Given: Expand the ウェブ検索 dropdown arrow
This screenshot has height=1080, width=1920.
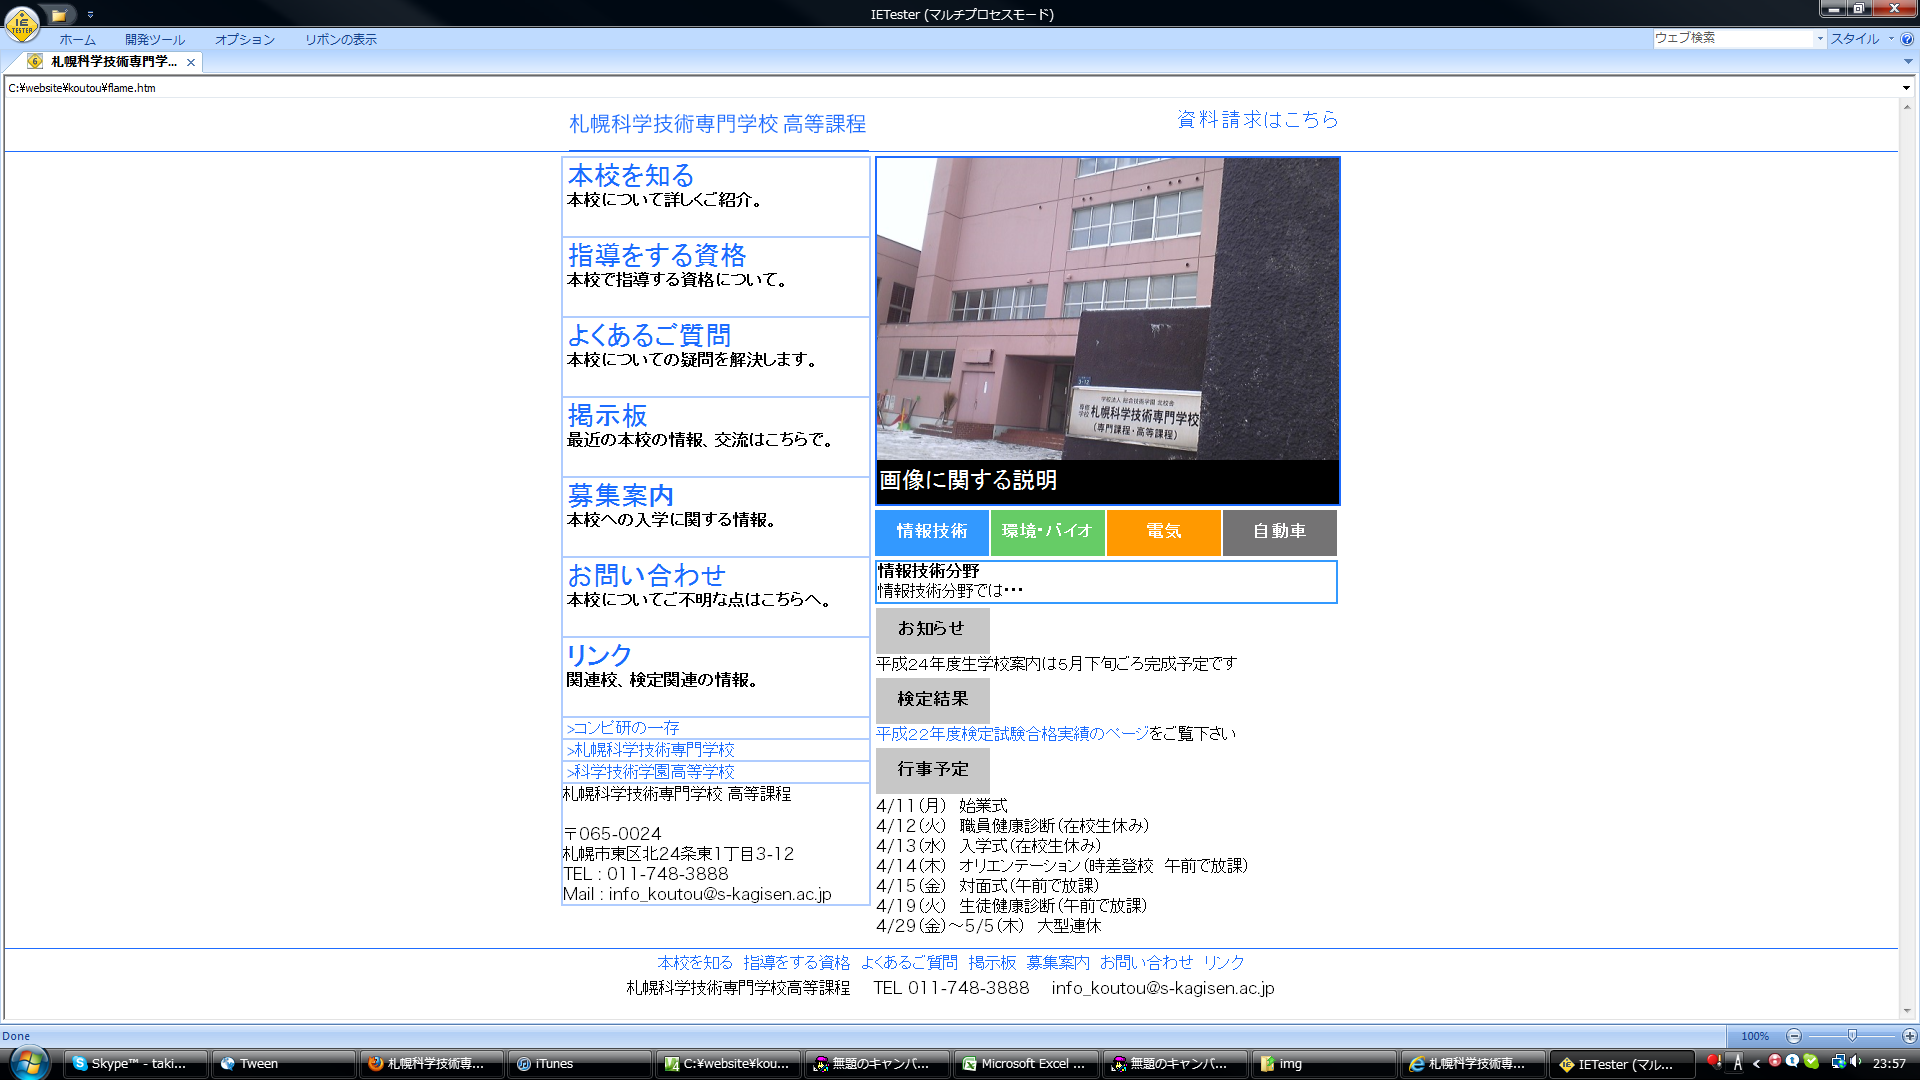Looking at the screenshot, I should pyautogui.click(x=1820, y=38).
